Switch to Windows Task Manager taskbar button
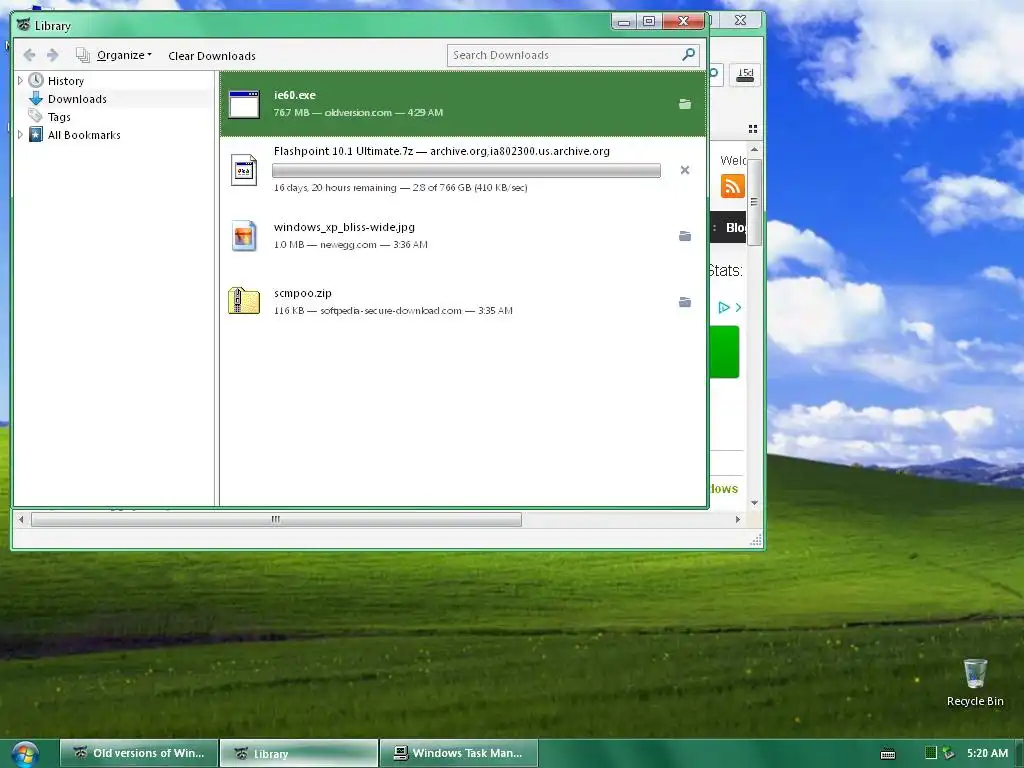Screen dimensions: 1024x768 (x=459, y=753)
